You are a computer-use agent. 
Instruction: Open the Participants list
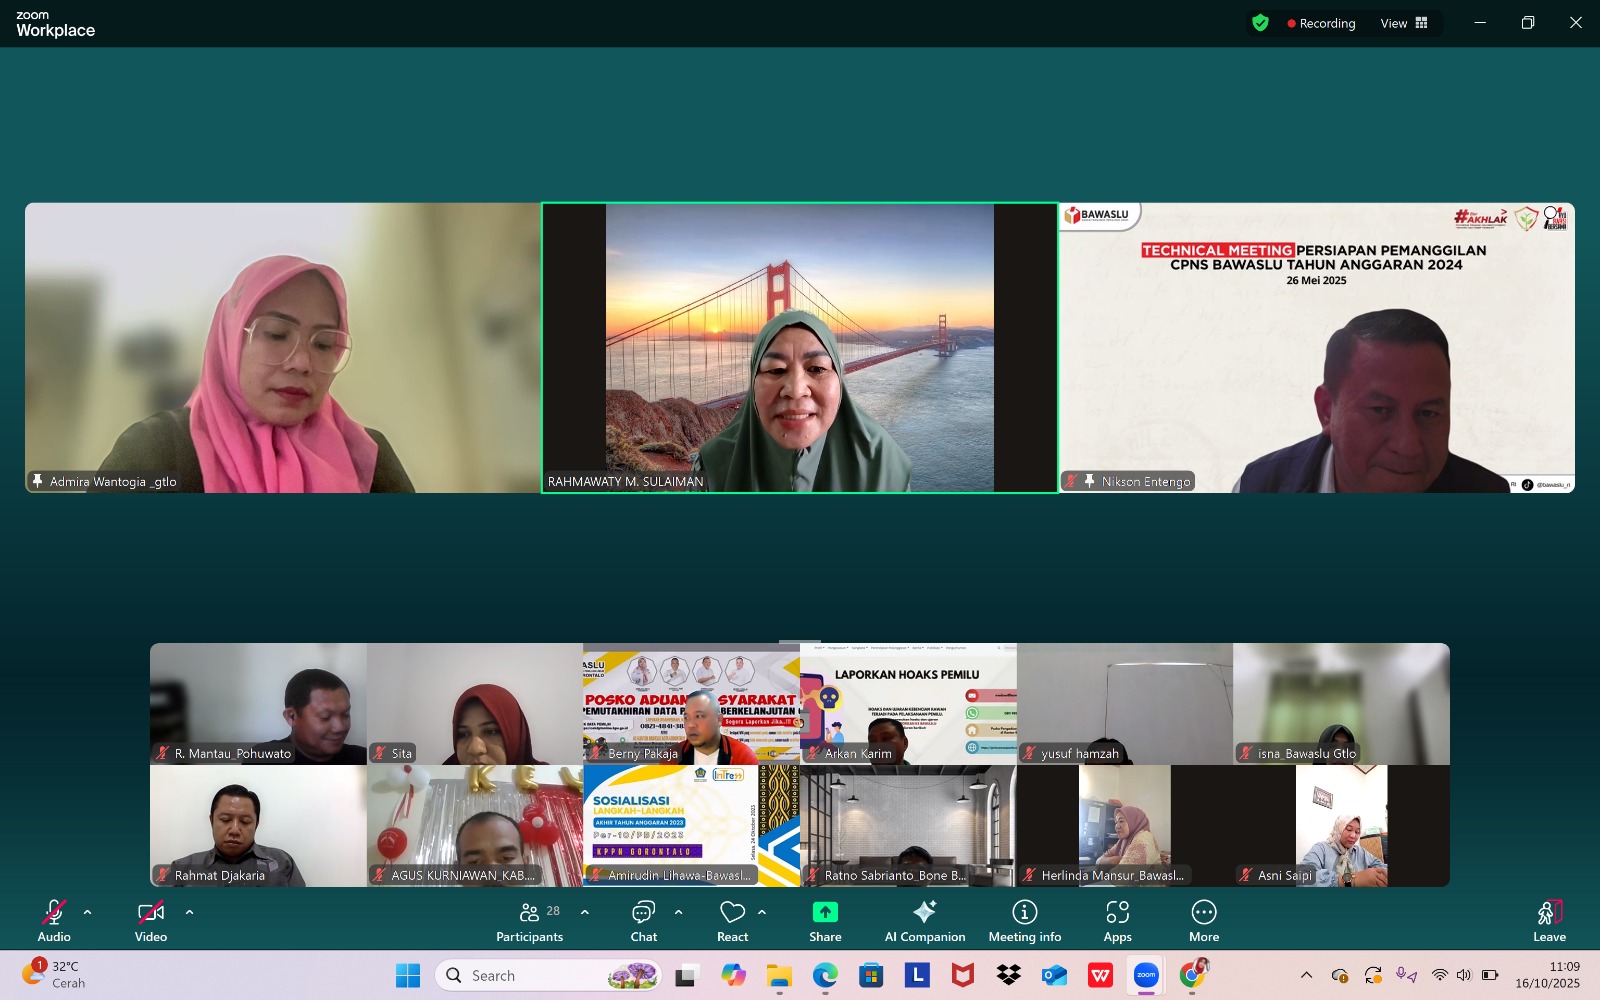point(530,920)
